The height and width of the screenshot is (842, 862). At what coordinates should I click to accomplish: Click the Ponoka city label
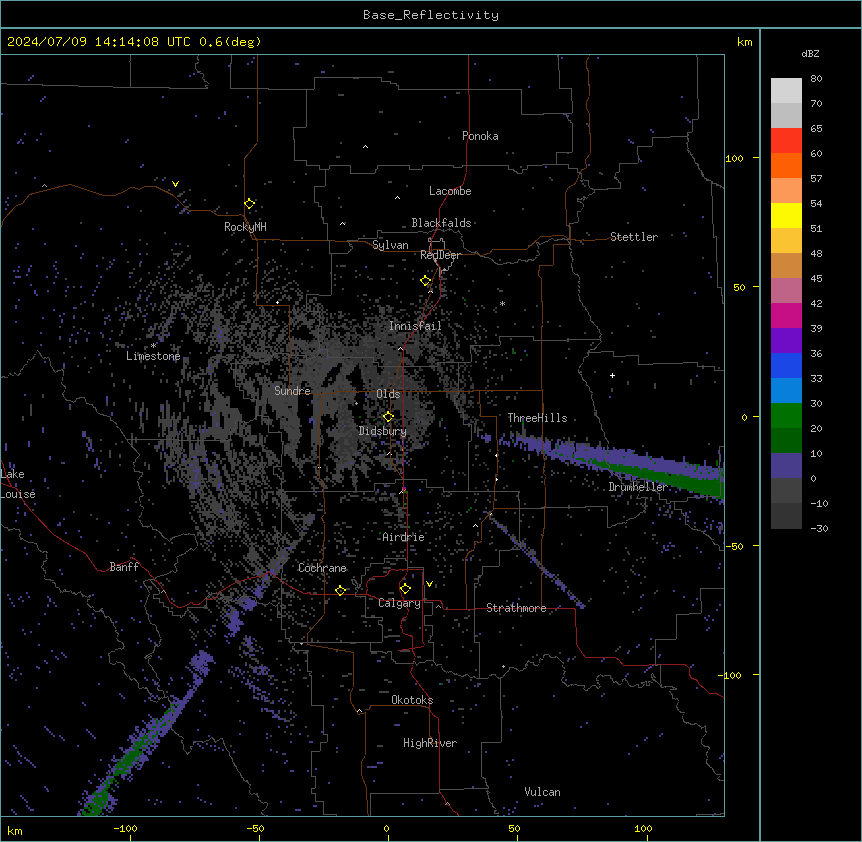point(480,136)
